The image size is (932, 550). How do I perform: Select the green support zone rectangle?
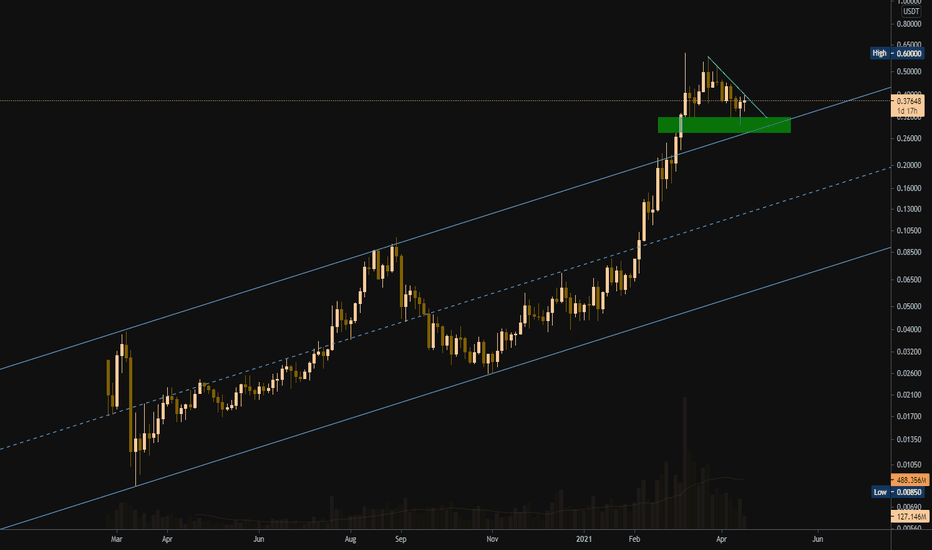[x=724, y=125]
